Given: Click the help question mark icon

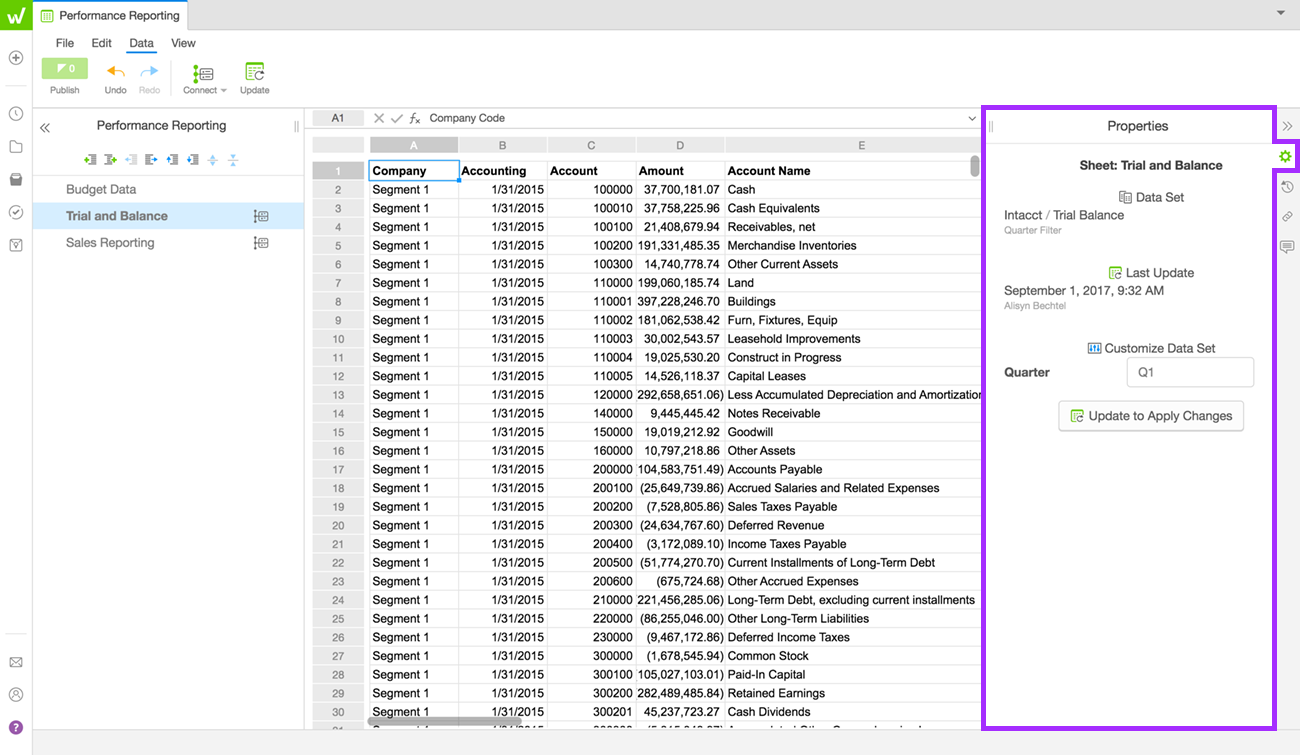Looking at the screenshot, I should point(16,727).
